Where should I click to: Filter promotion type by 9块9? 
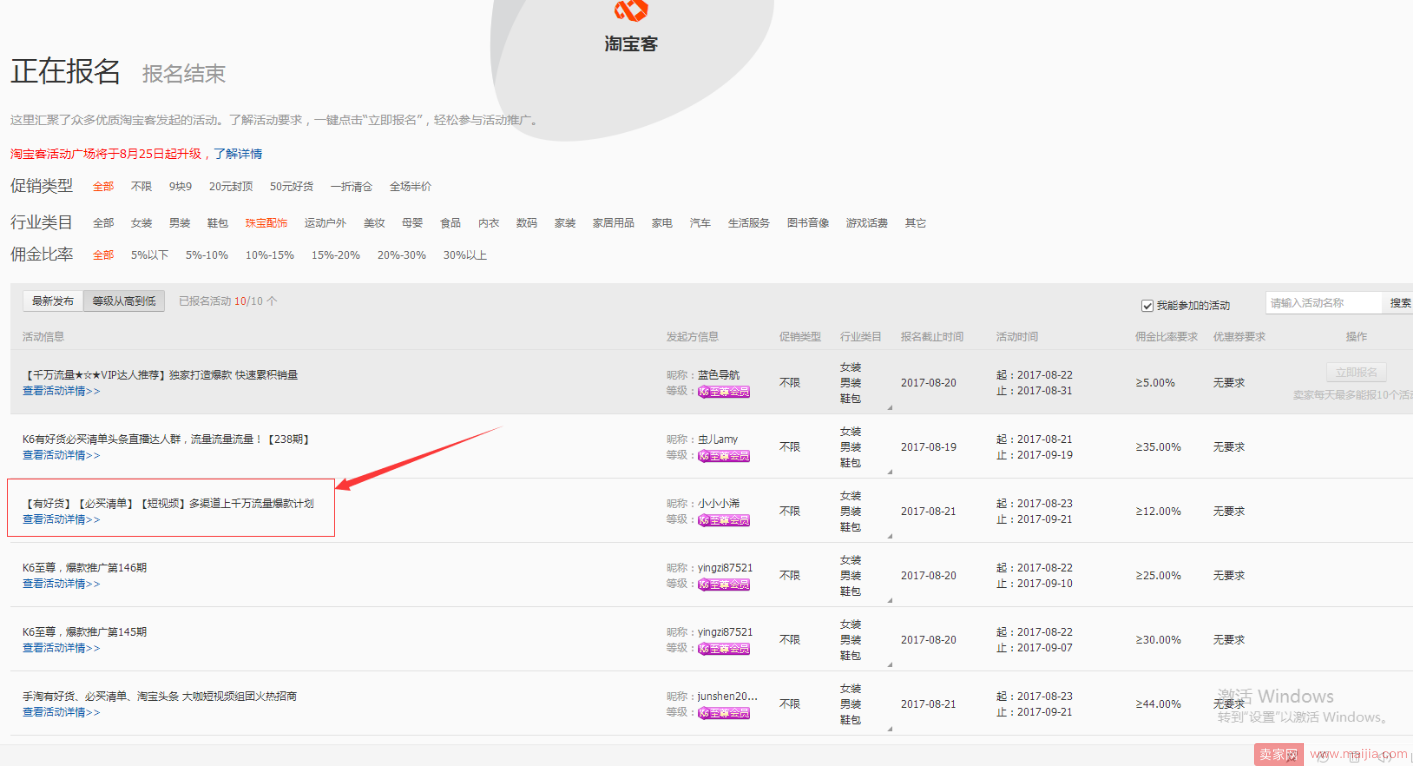coord(180,186)
